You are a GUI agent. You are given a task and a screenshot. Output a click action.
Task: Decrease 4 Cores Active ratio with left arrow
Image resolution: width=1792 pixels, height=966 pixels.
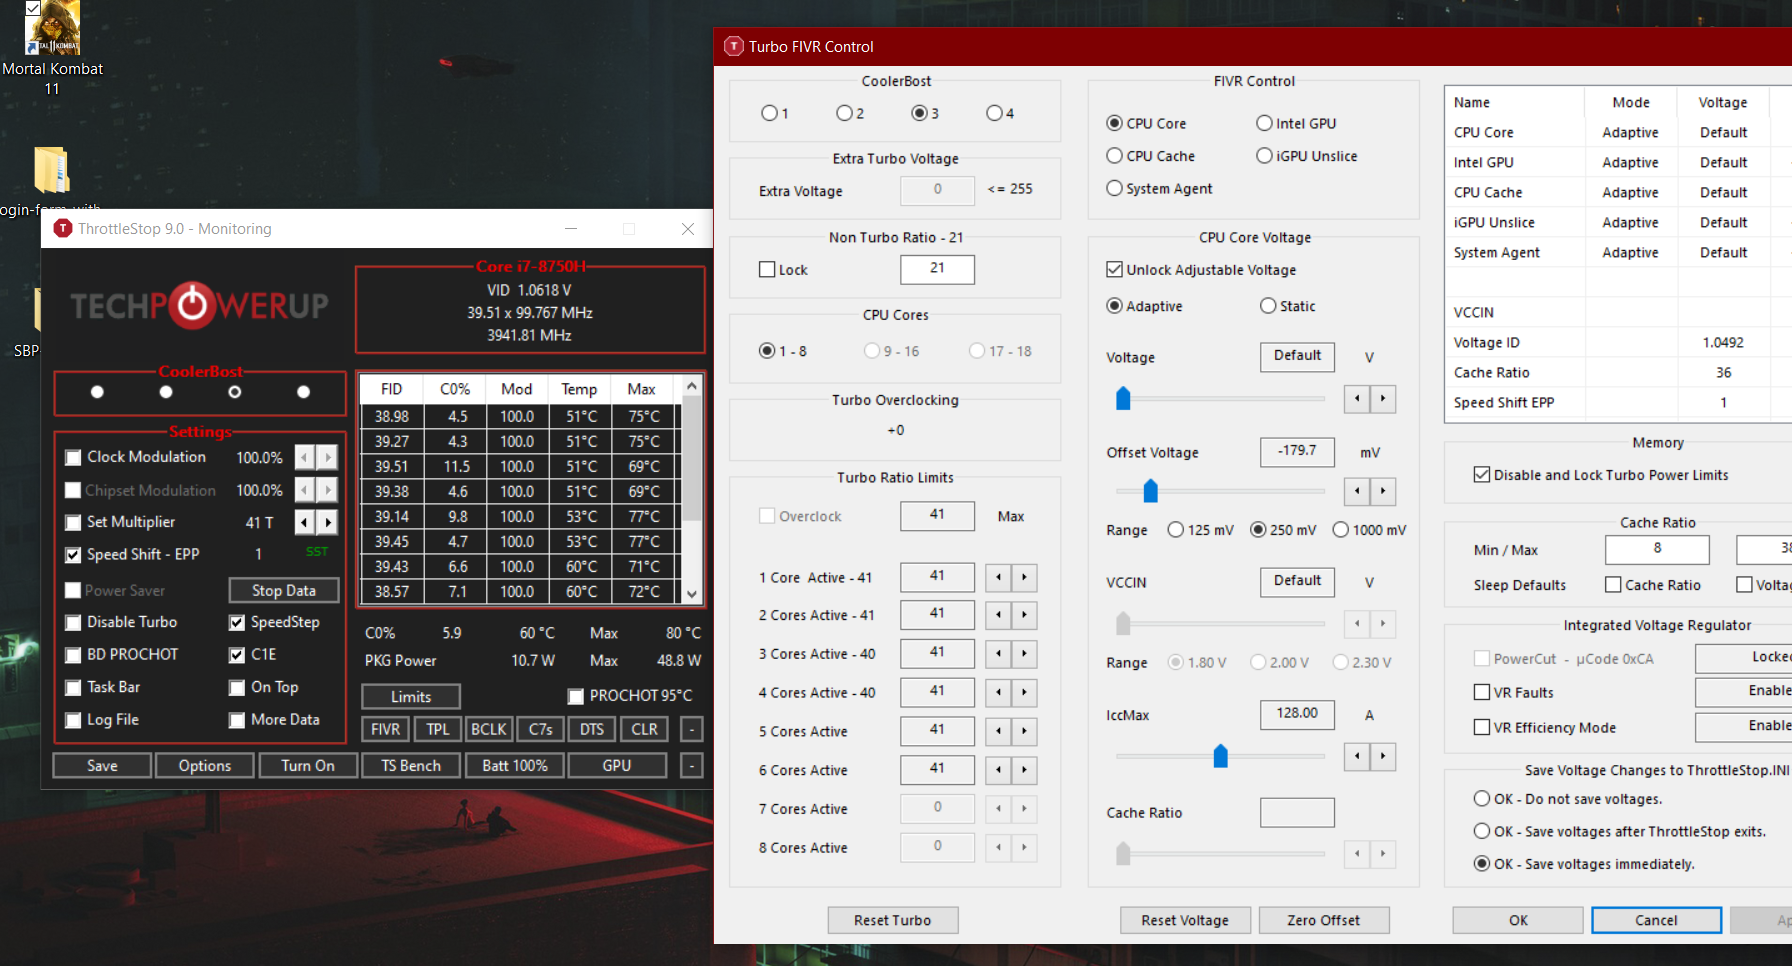click(x=998, y=693)
